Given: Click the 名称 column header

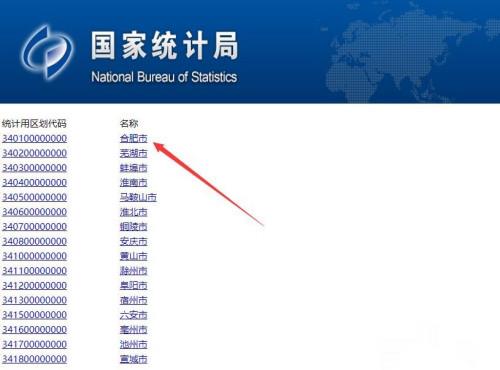Looking at the screenshot, I should [129, 124].
